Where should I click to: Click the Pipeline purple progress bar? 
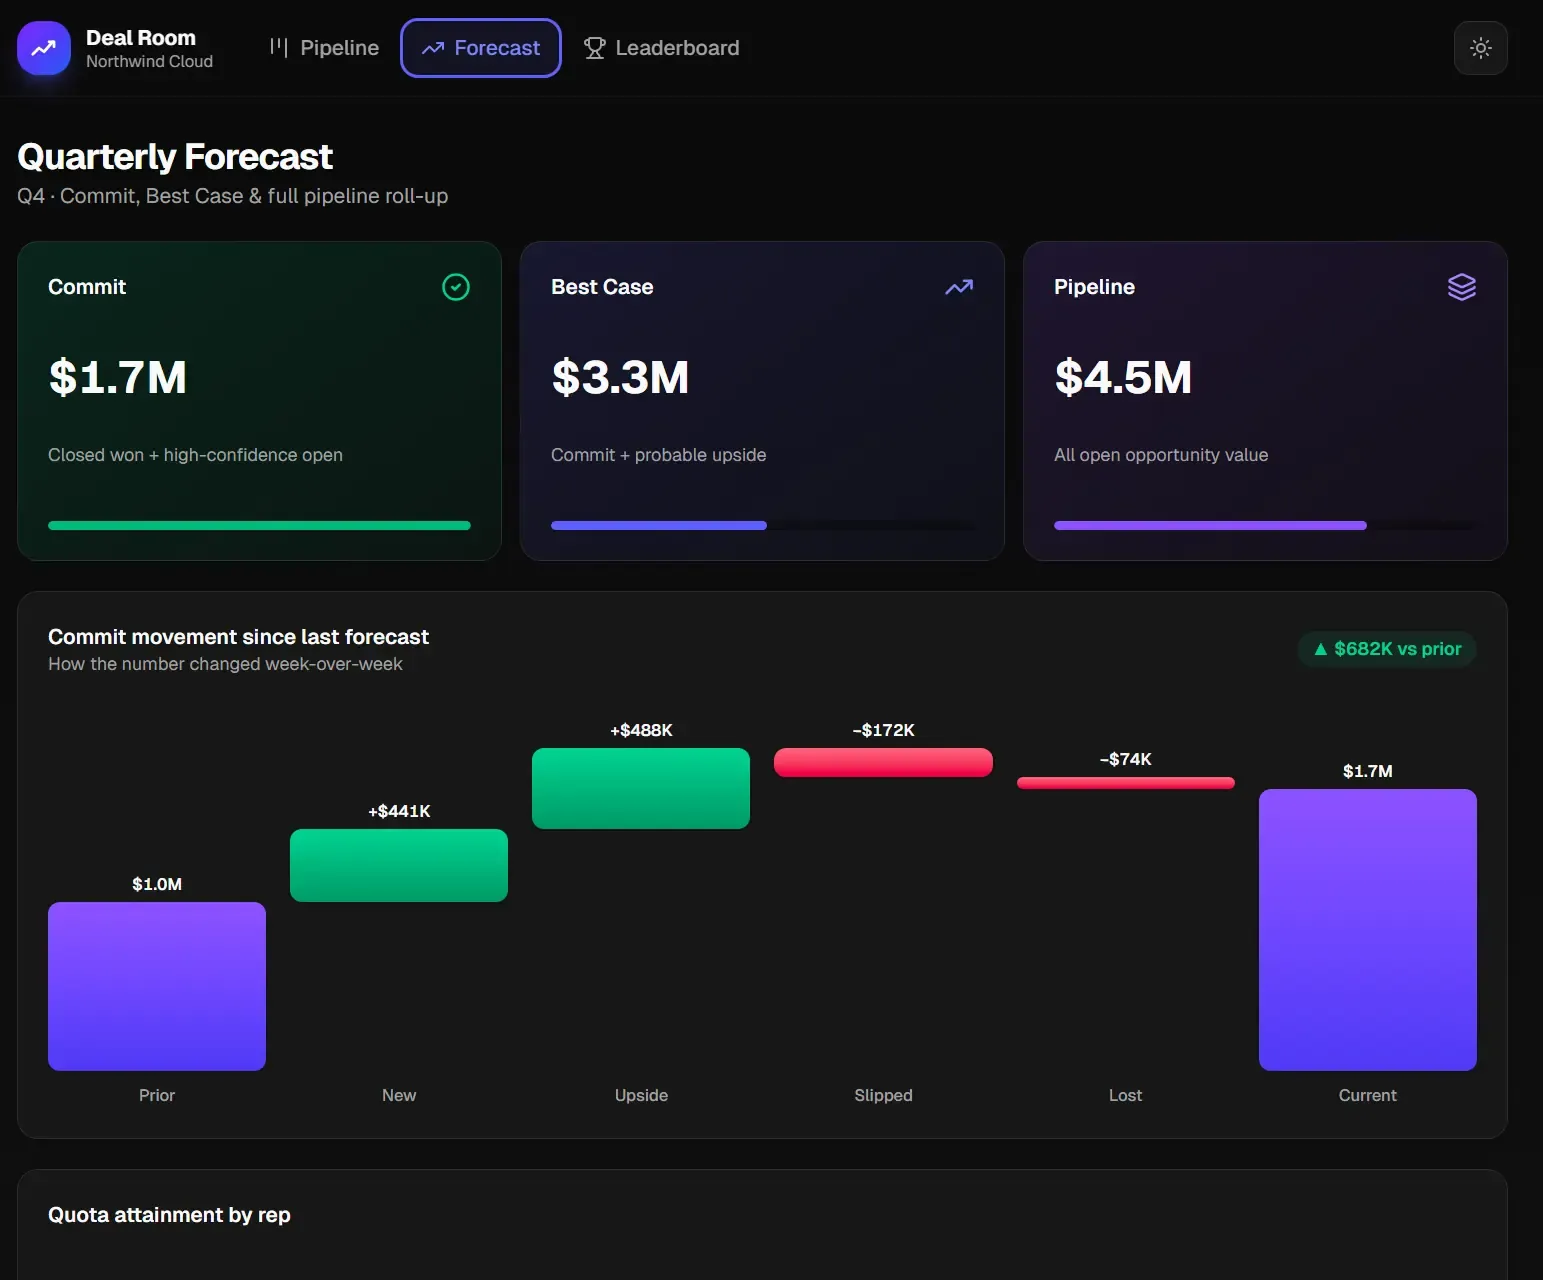pyautogui.click(x=1210, y=525)
